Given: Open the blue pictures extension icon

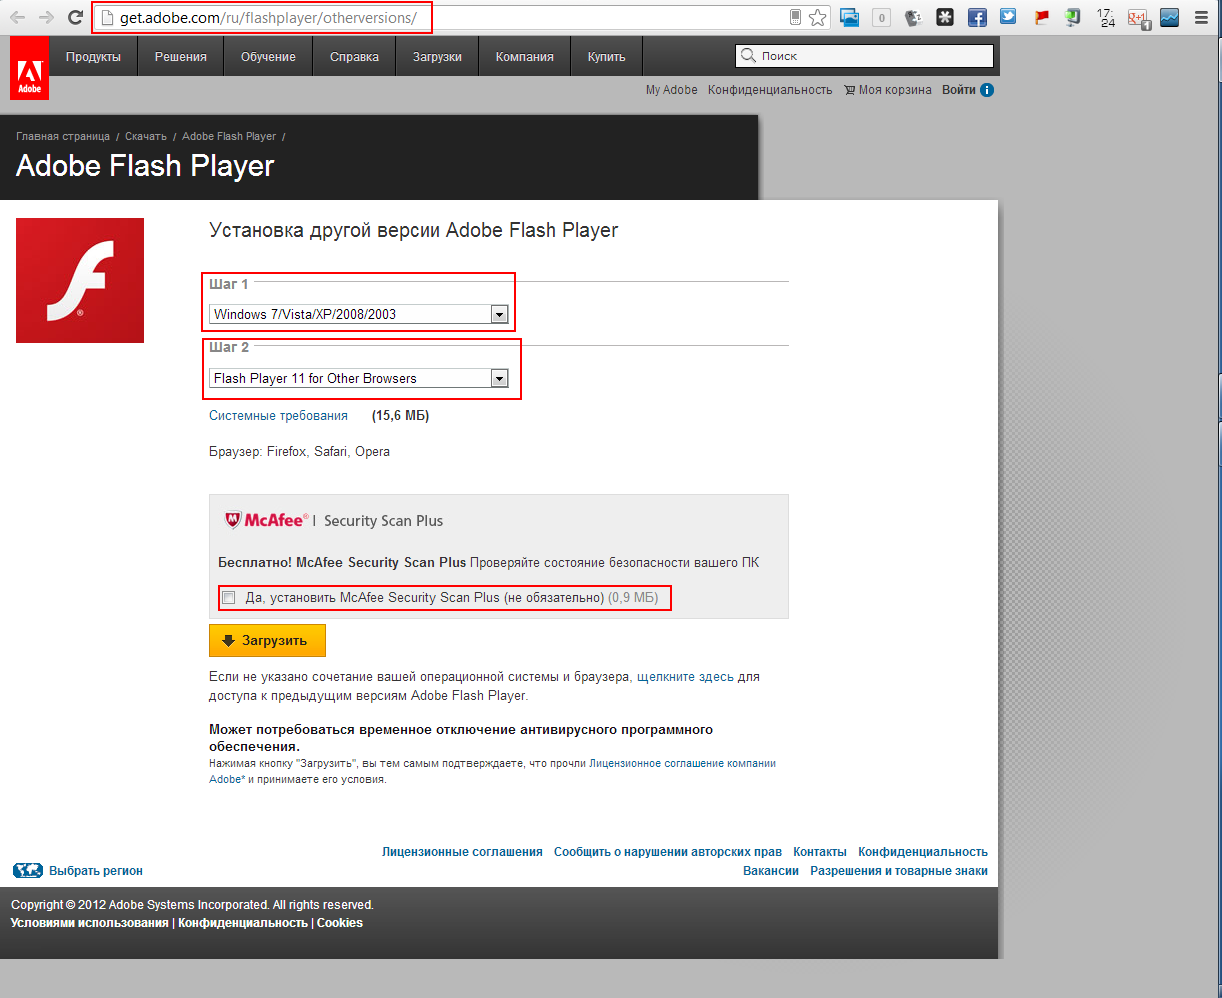Looking at the screenshot, I should 849,17.
